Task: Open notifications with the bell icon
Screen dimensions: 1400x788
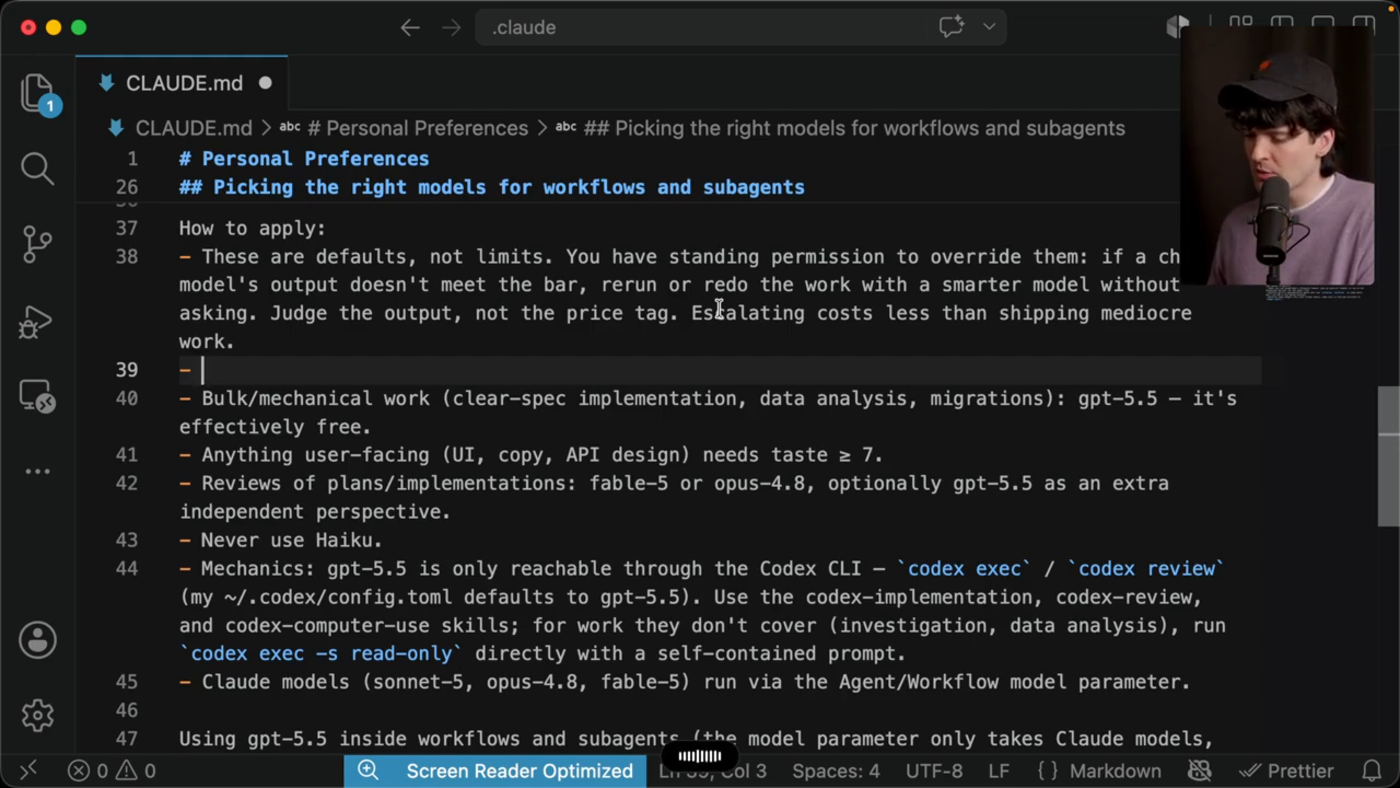Action: tap(1372, 771)
